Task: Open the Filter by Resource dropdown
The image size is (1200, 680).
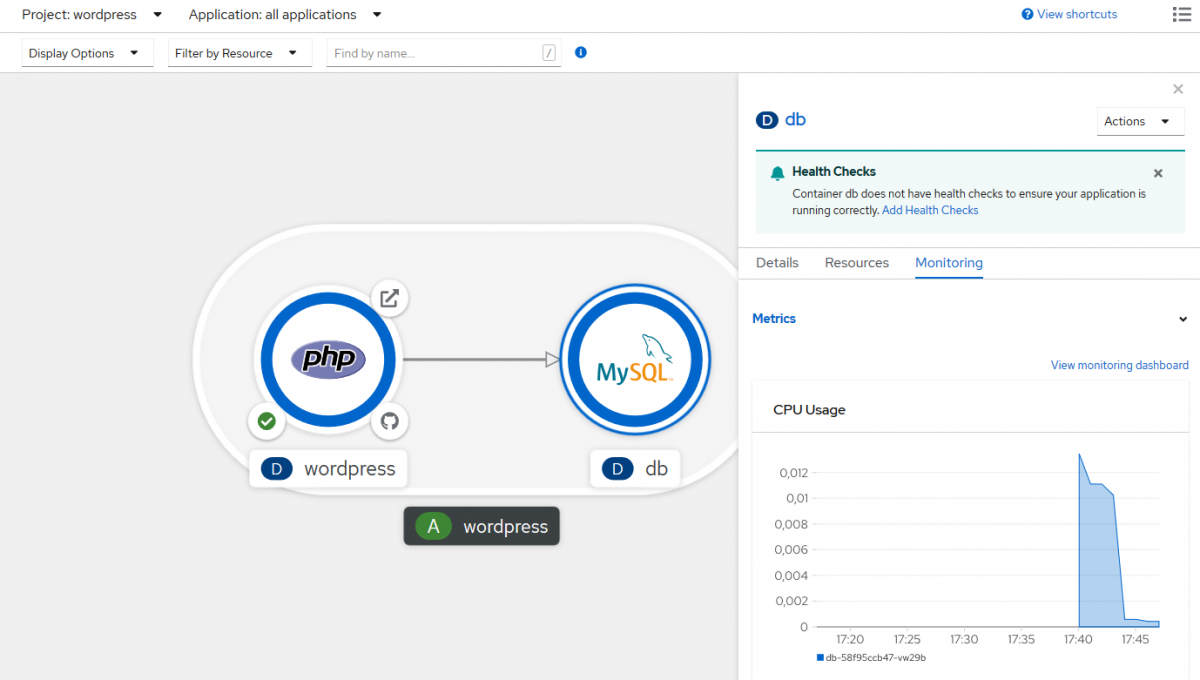Action: pos(239,52)
